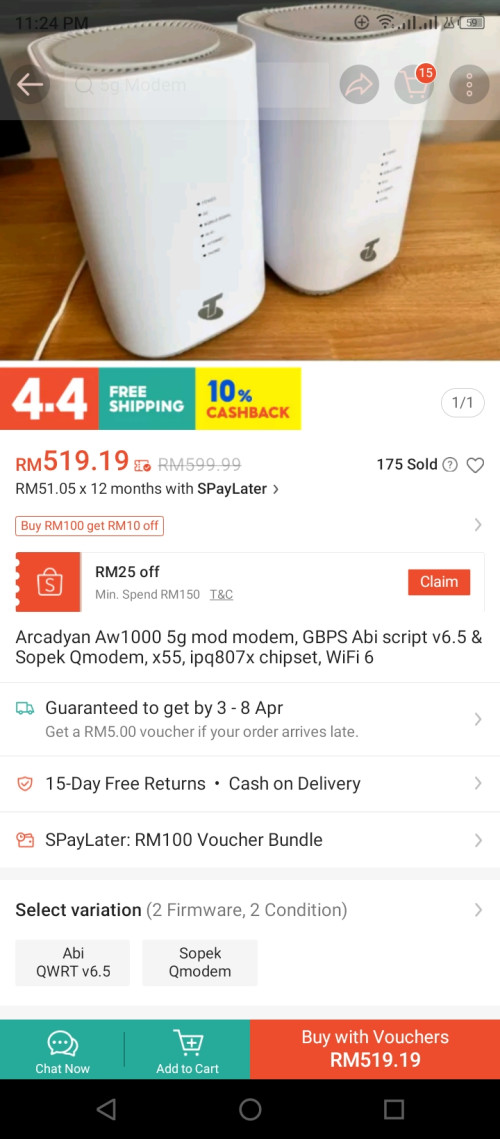This screenshot has width=500, height=1139.
Task: Tap the Android recent apps square
Action: pos(394,1109)
